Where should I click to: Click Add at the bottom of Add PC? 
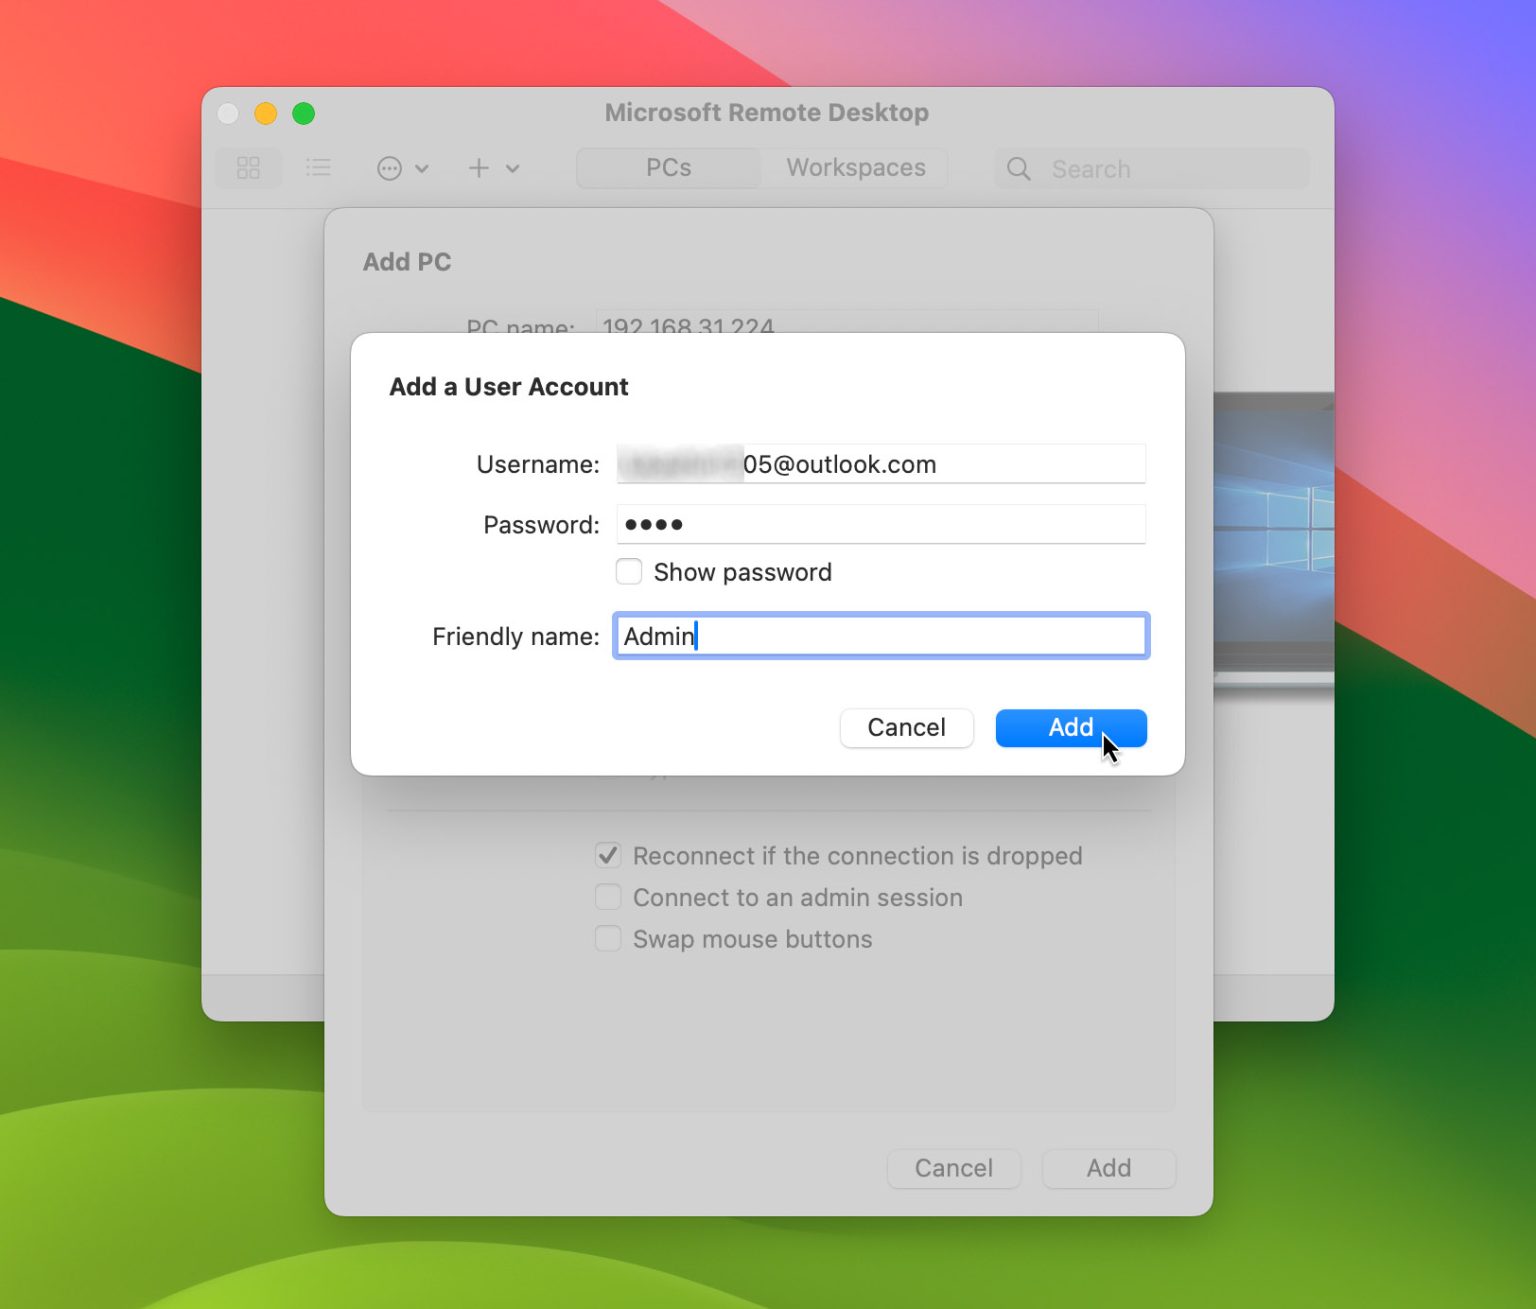click(1108, 1168)
